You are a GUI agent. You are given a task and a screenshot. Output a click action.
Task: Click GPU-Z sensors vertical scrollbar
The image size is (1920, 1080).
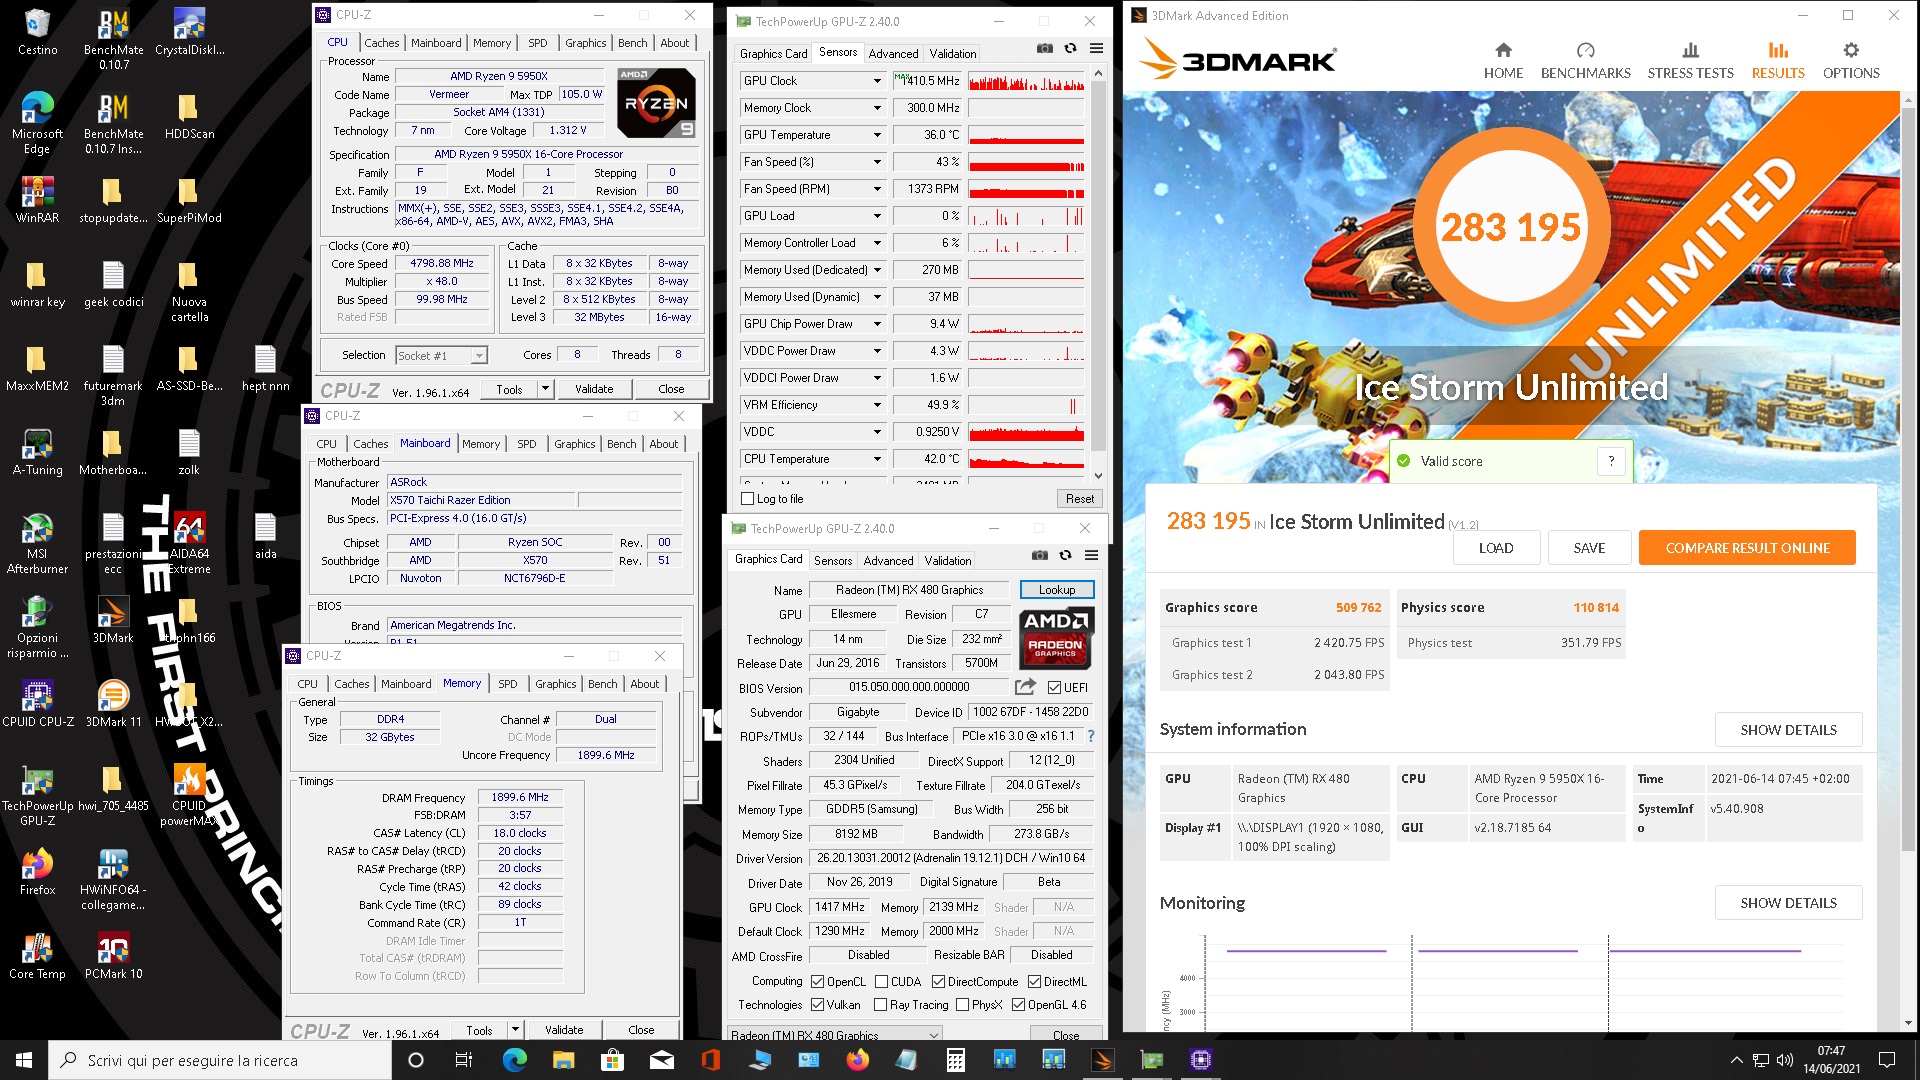(x=1098, y=275)
